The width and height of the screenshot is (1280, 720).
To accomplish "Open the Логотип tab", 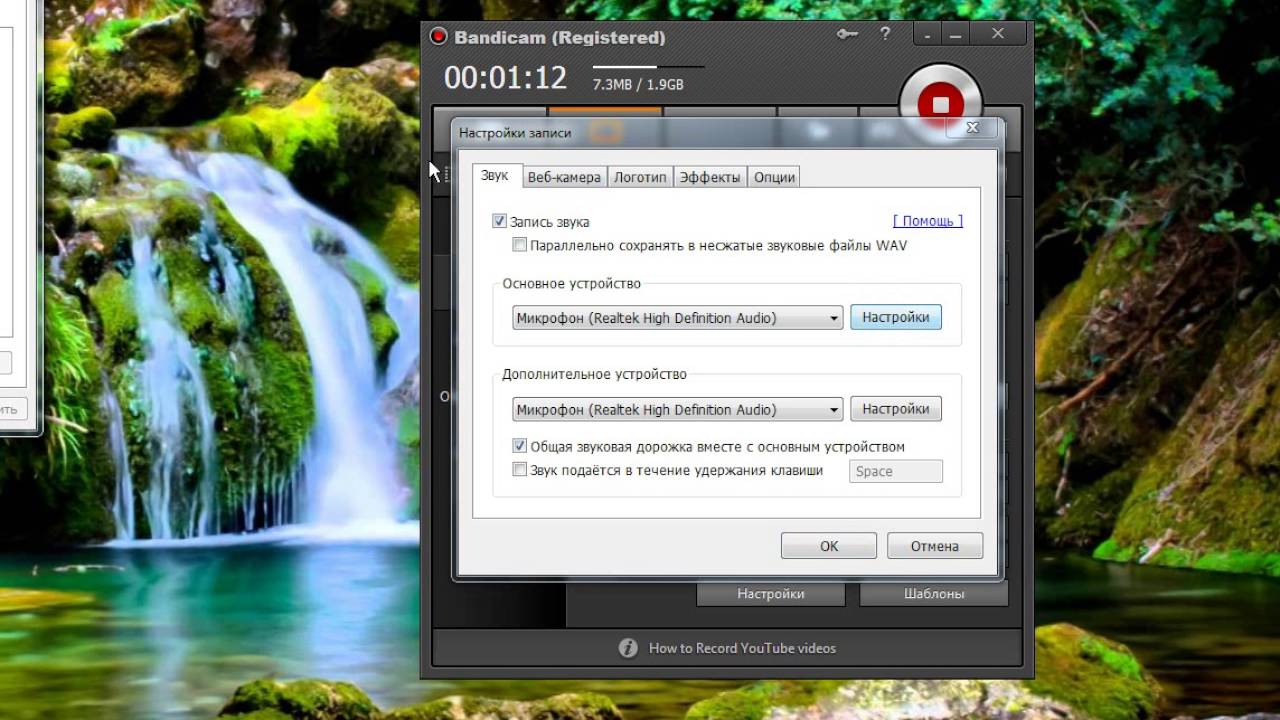I will (x=640, y=177).
